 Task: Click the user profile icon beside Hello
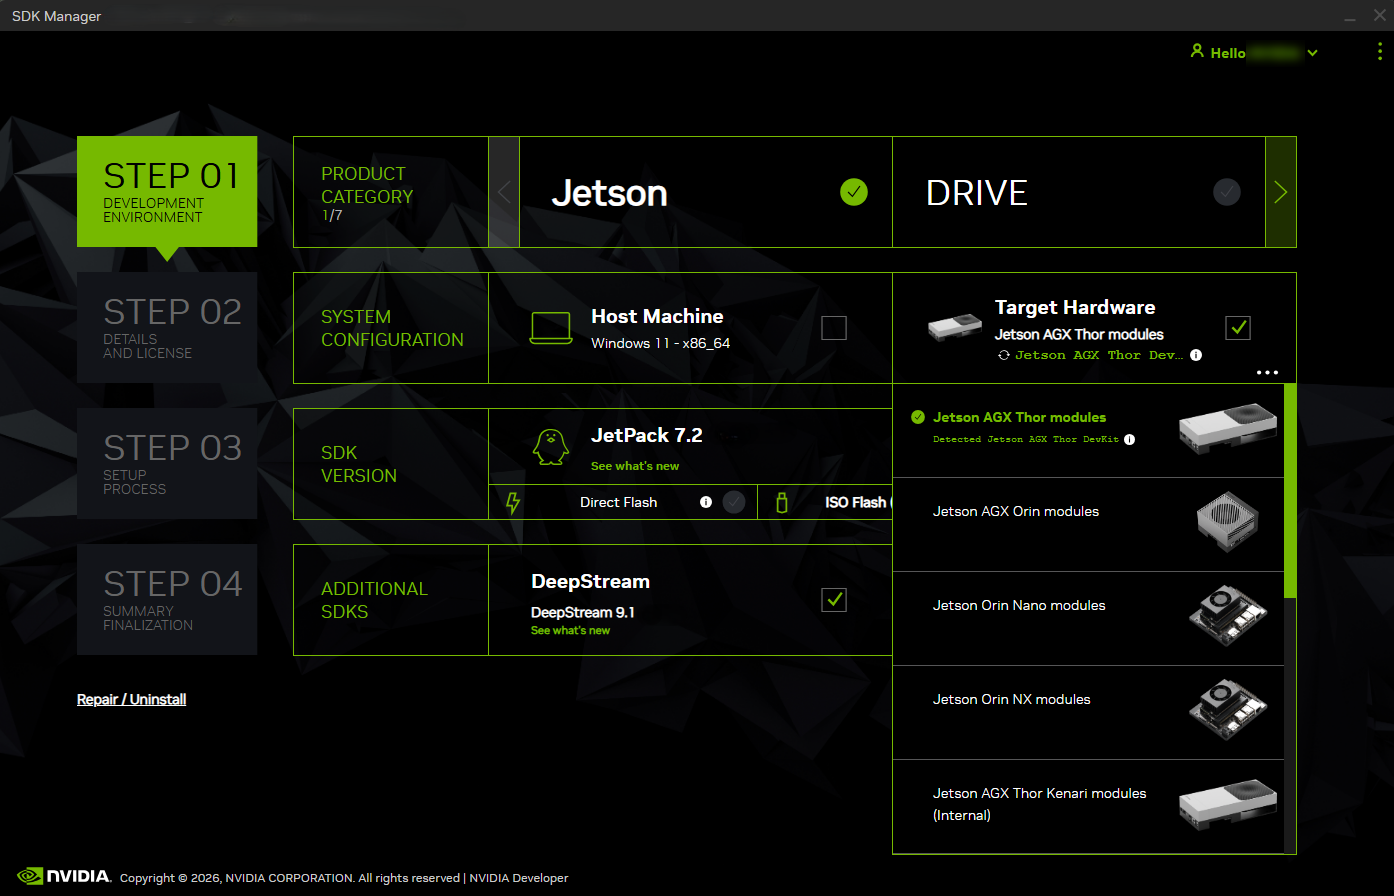coord(1196,51)
